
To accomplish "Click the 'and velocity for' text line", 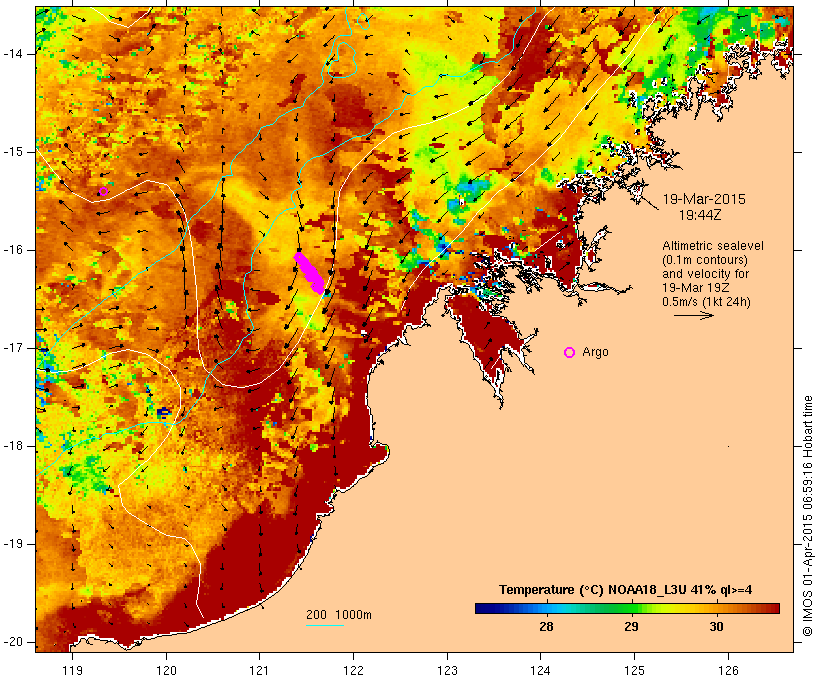I will (705, 274).
